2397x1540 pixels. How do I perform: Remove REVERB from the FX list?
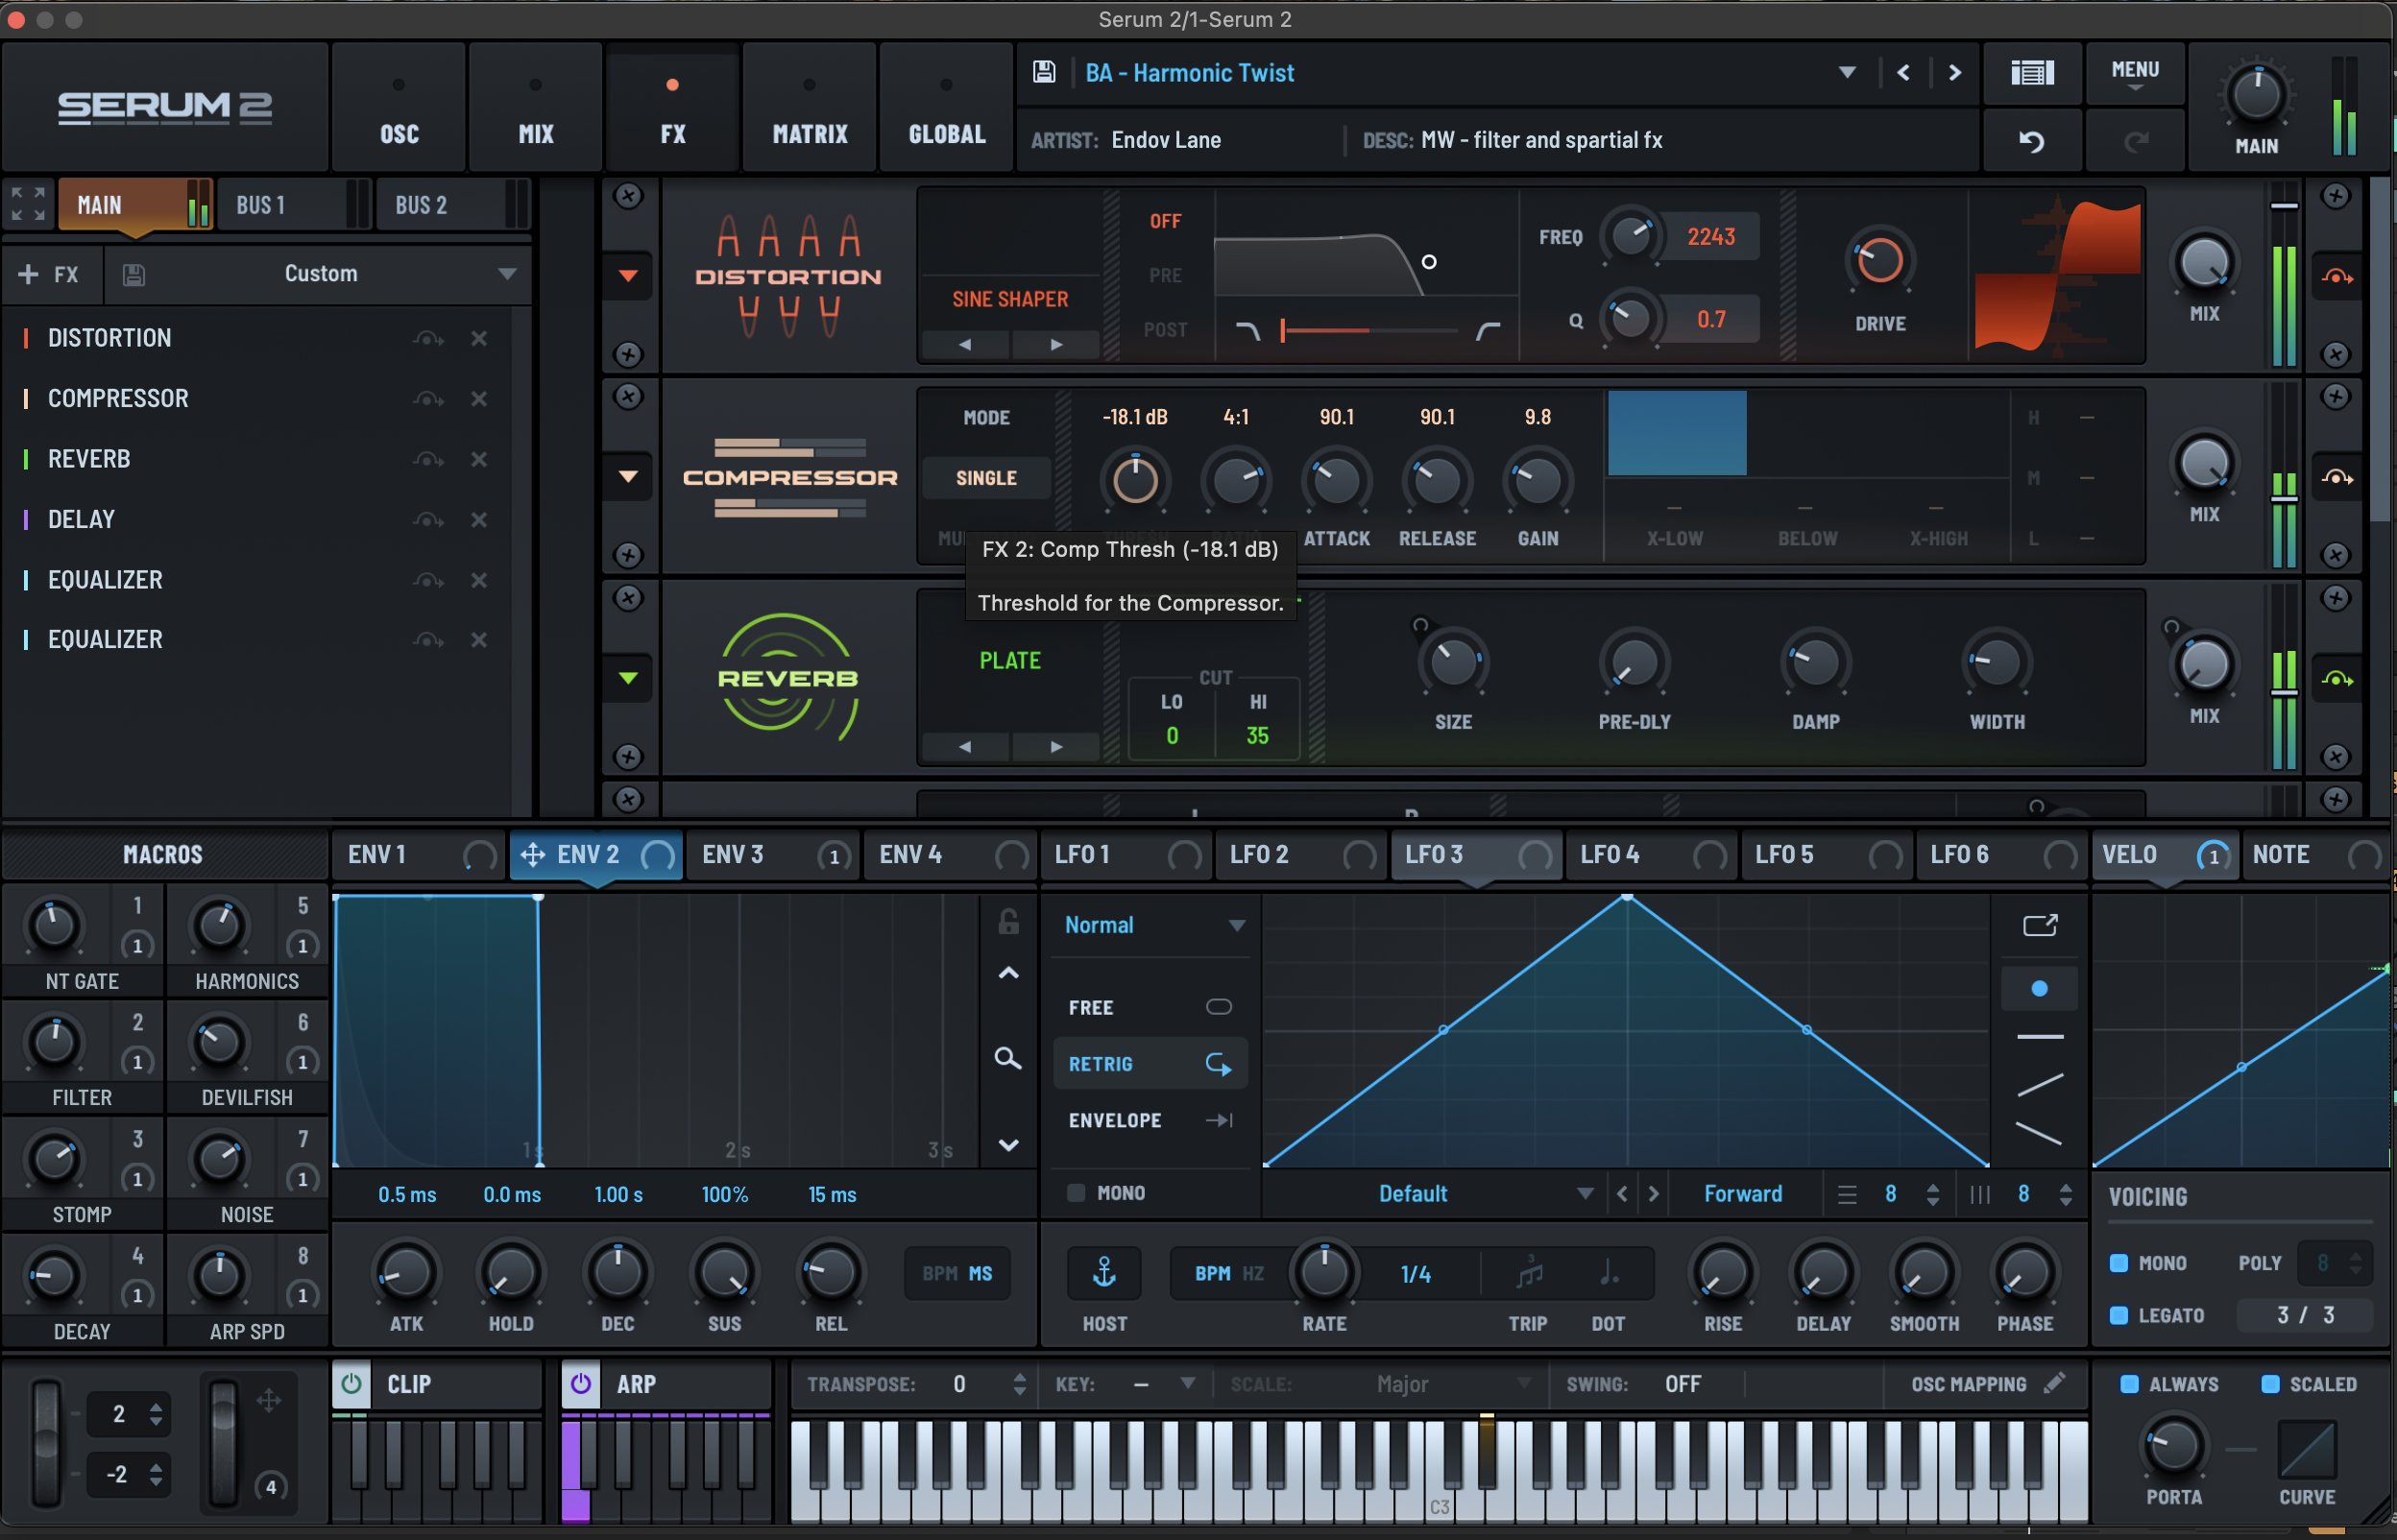coord(479,459)
